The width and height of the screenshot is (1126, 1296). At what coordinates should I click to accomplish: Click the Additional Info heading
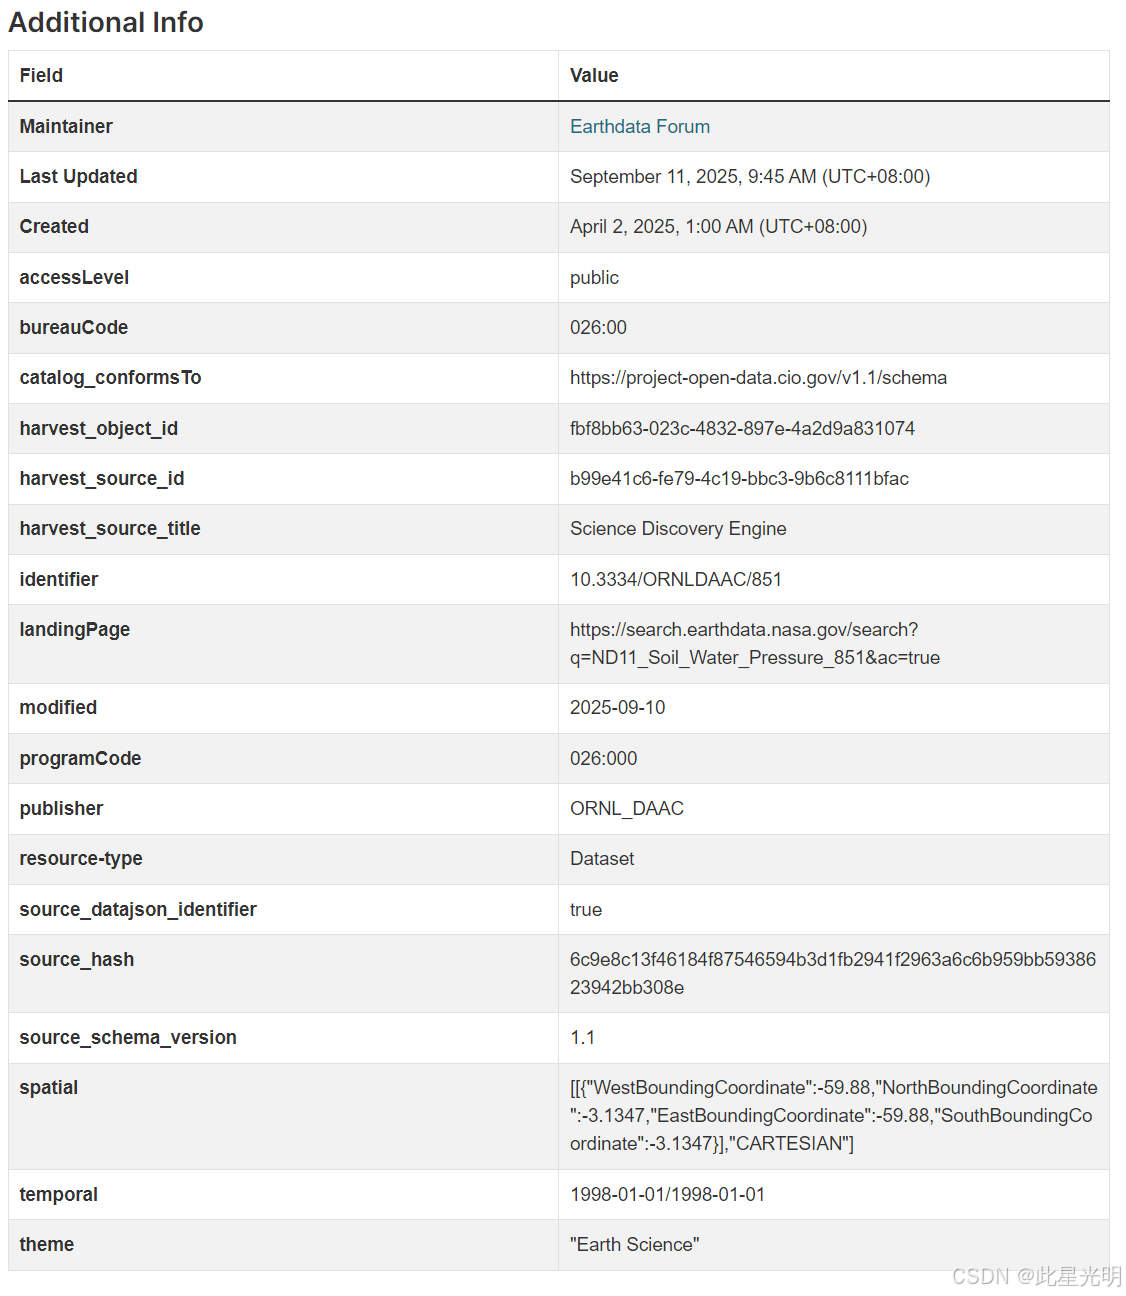coord(106,22)
